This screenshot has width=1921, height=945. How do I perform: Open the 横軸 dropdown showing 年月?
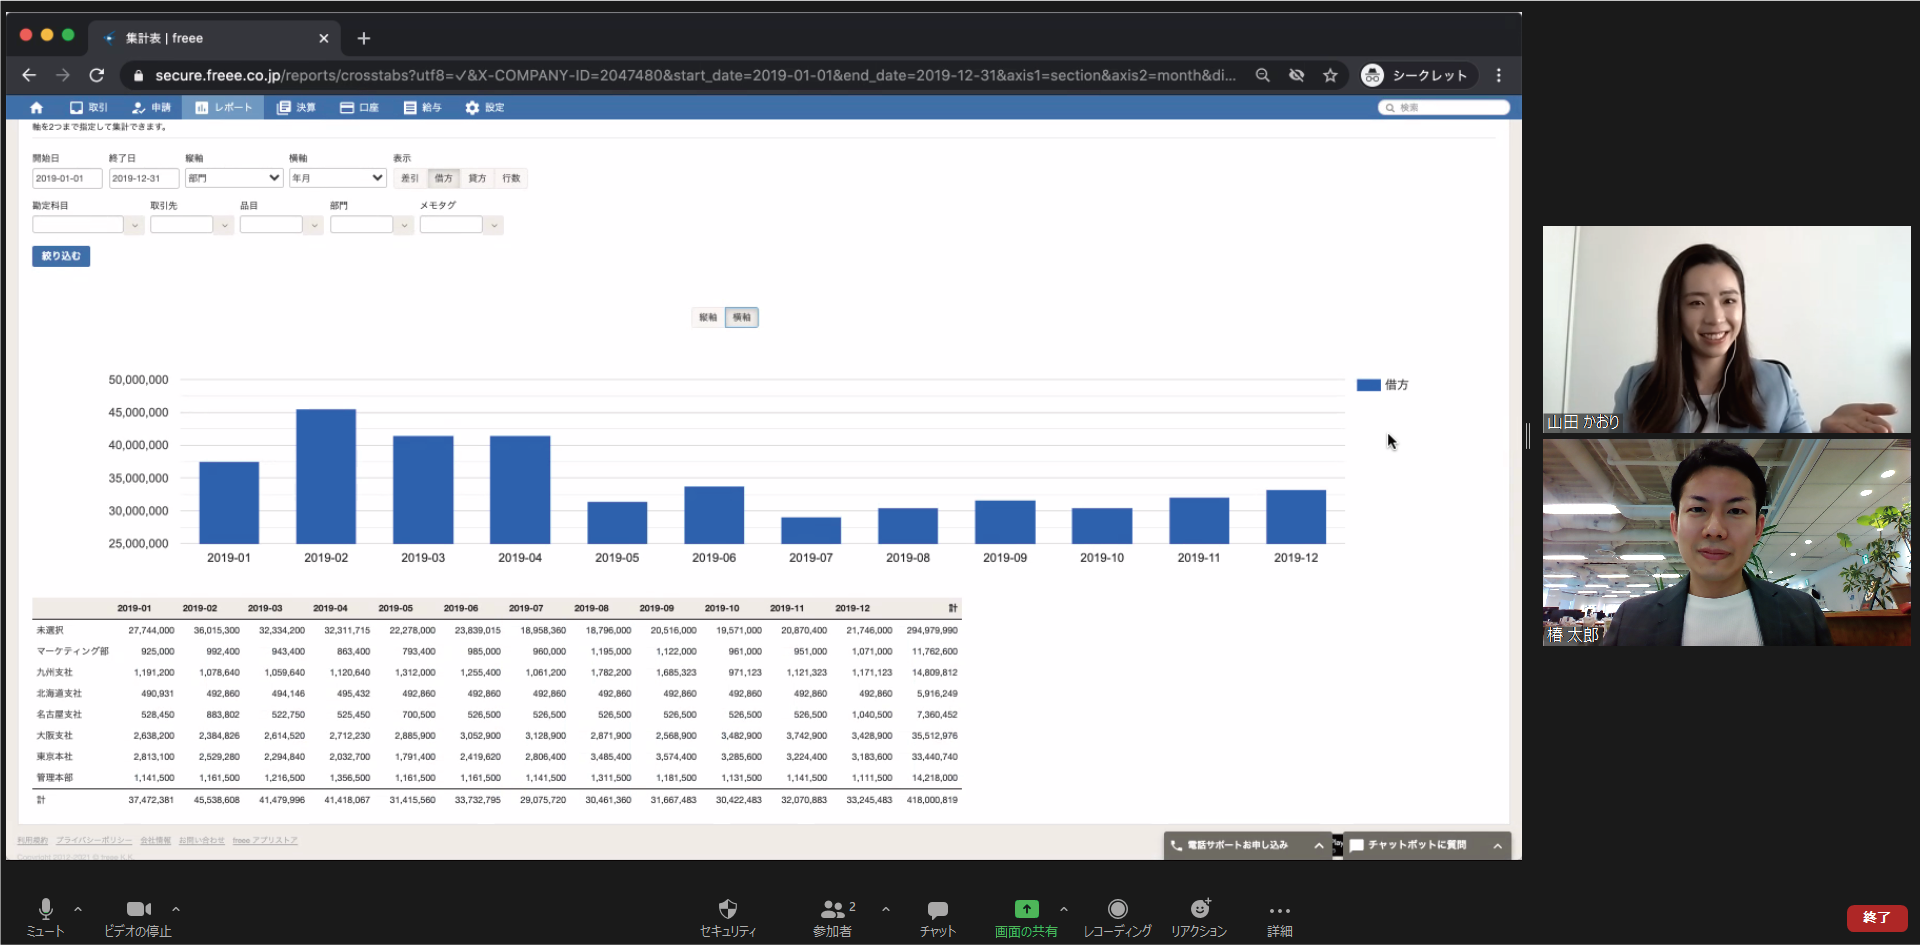coord(337,178)
